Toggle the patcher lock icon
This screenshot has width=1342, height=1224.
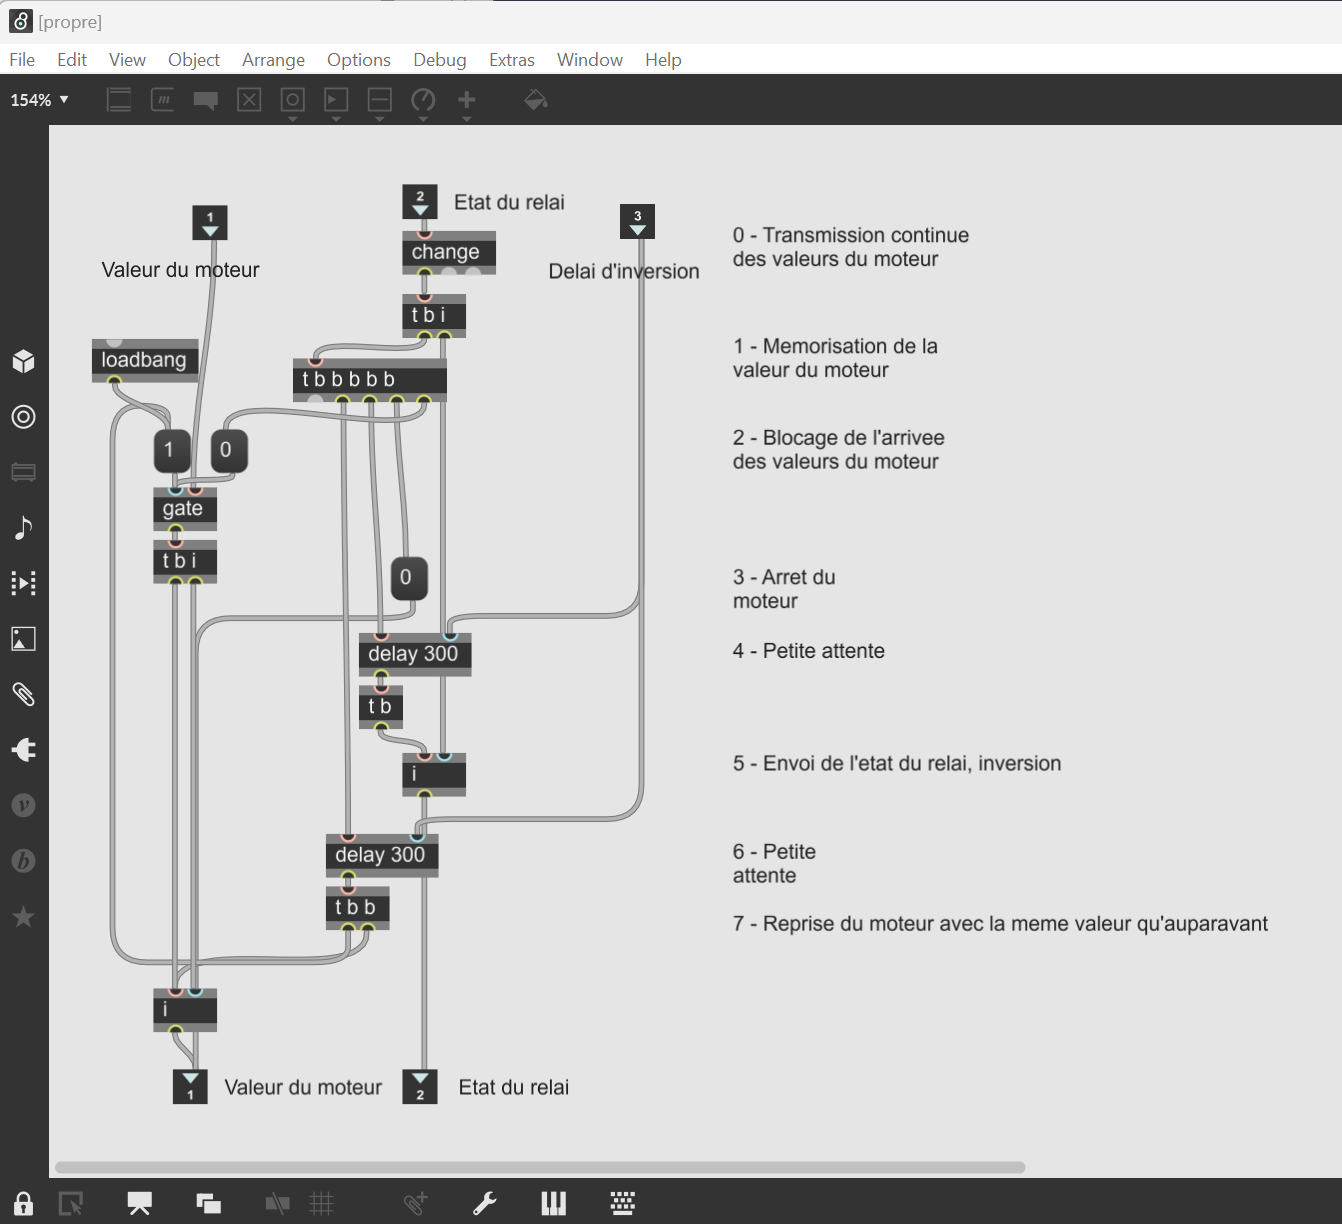(24, 1203)
